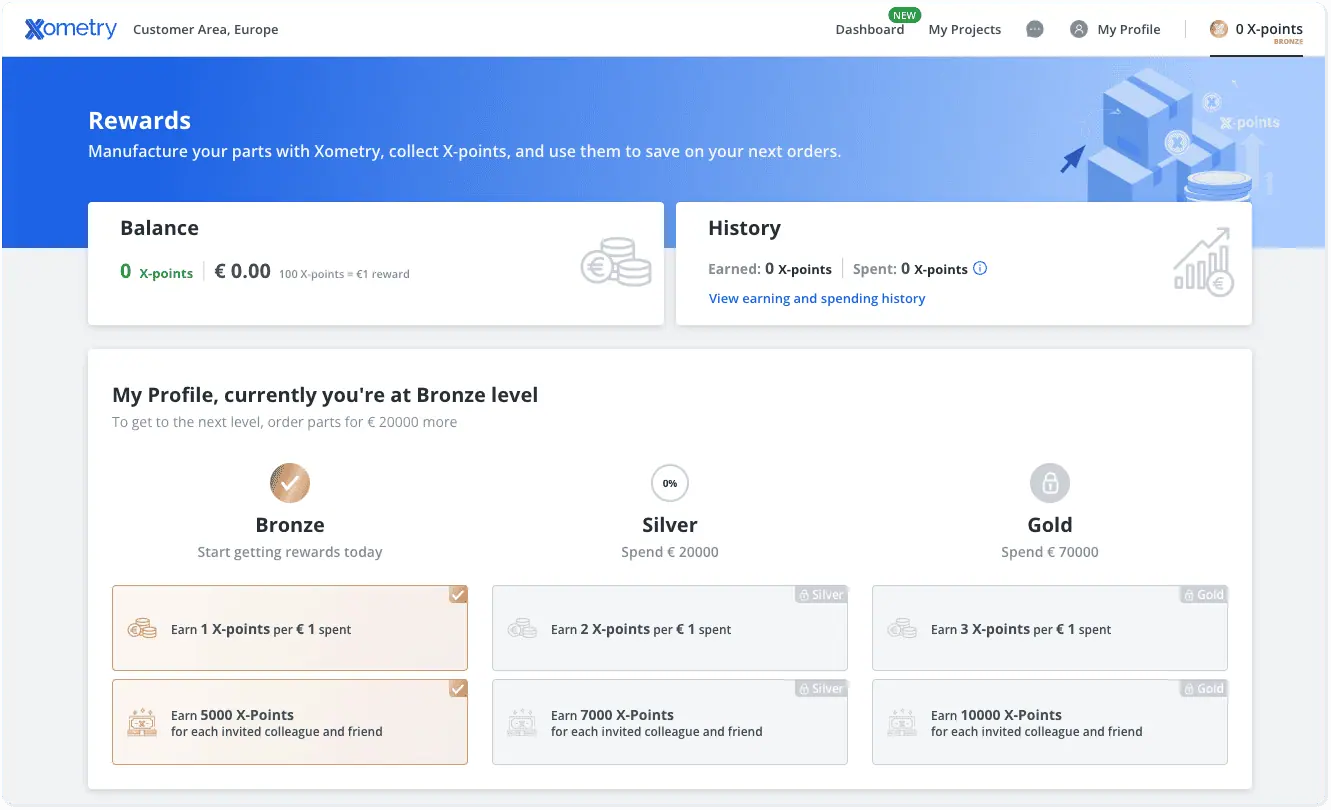Click the bronze X-points coin icon
The width and height of the screenshot is (1331, 810).
pyautogui.click(x=1219, y=29)
